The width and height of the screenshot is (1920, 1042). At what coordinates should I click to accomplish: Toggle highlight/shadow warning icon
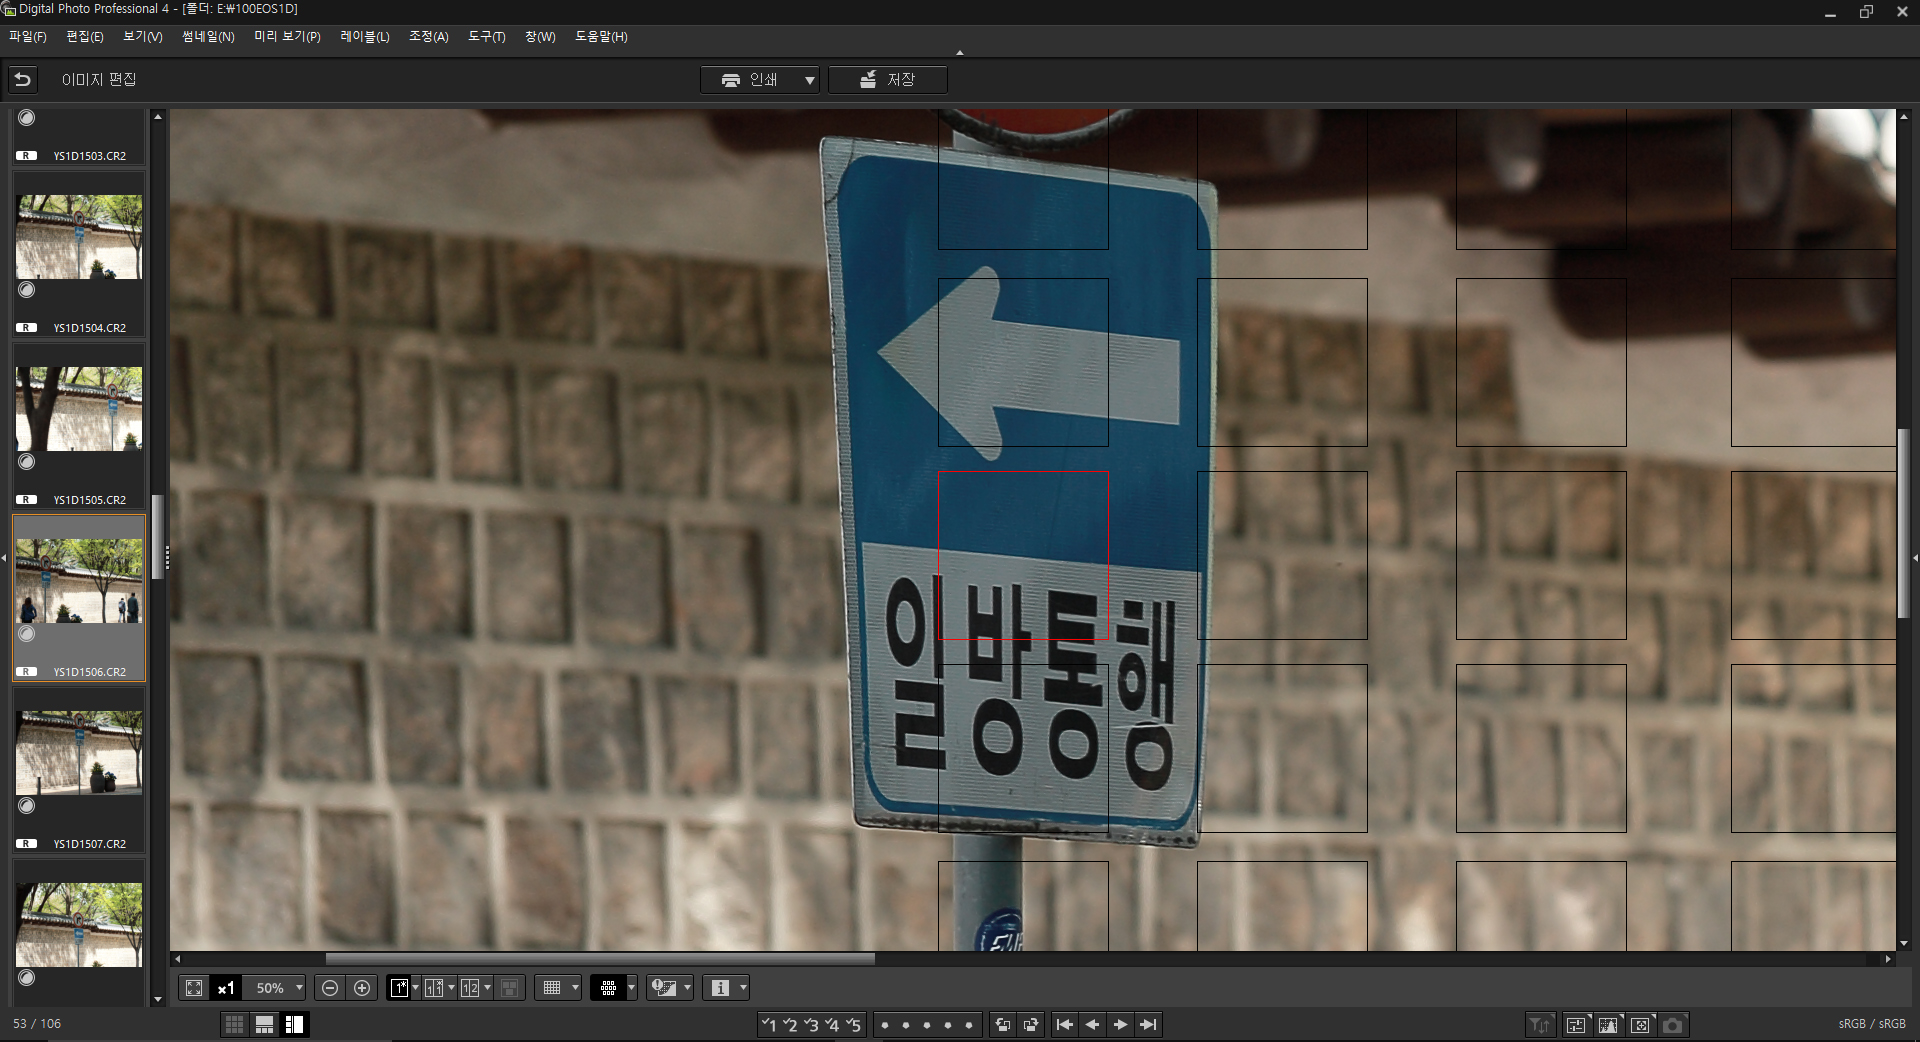[x=664, y=988]
